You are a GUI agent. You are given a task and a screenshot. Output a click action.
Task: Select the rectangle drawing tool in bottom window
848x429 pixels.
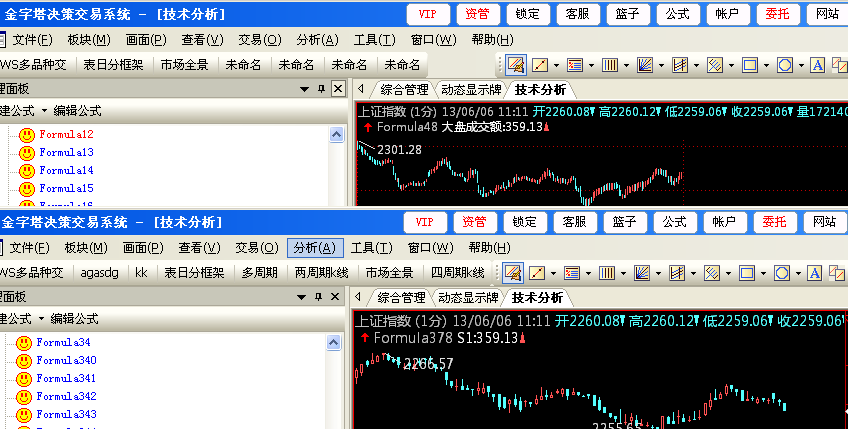pyautogui.click(x=747, y=273)
